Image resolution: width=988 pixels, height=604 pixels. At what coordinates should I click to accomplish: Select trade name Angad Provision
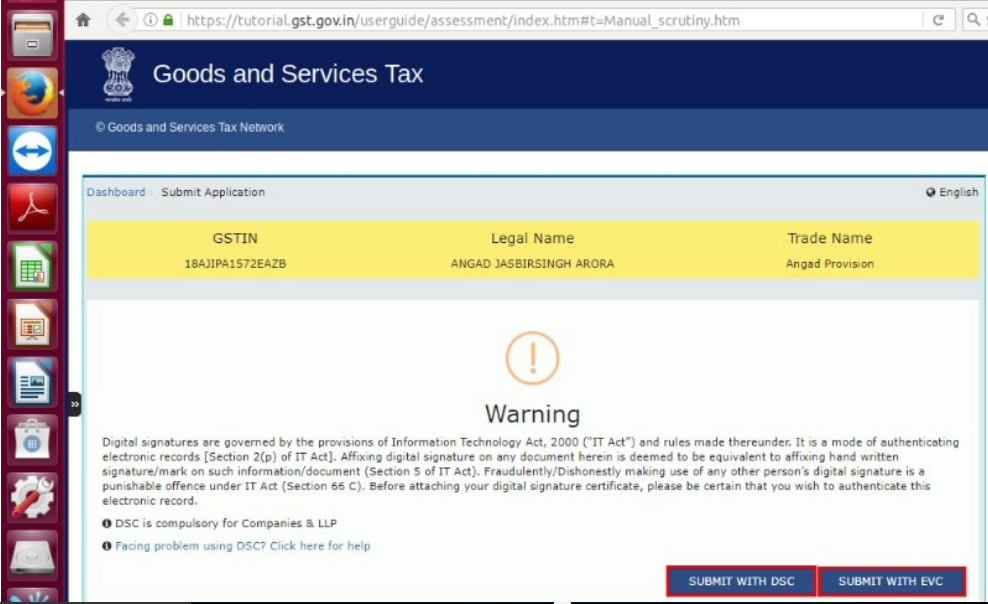(830, 264)
